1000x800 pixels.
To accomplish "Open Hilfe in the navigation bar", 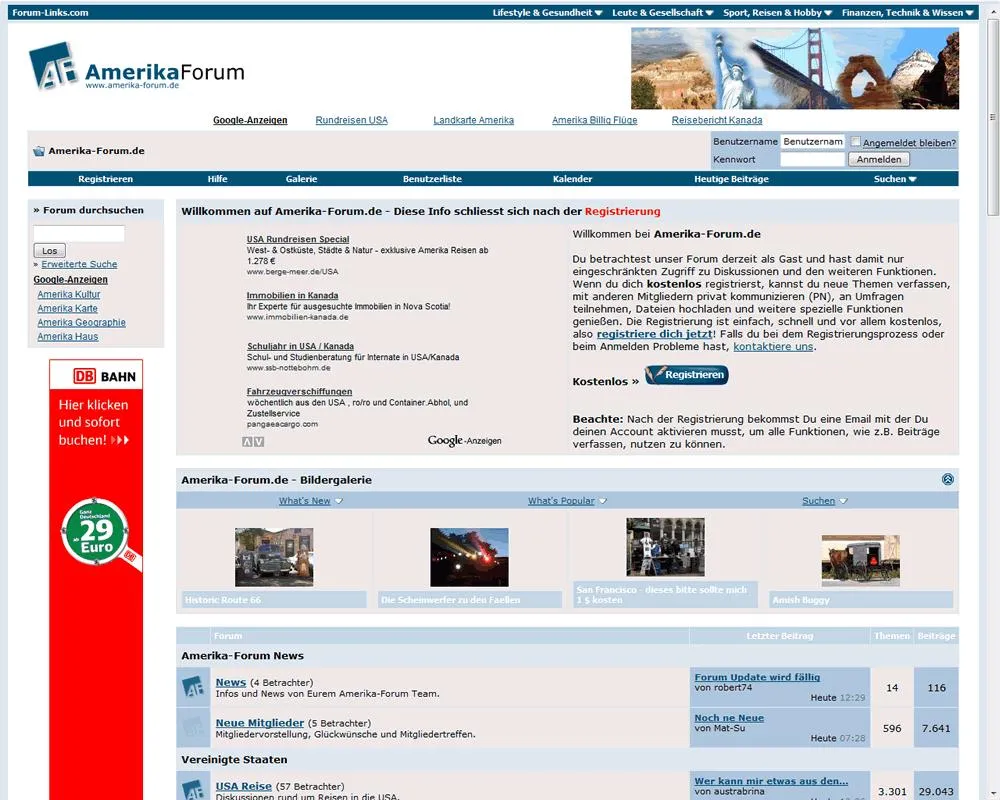I will 217,179.
